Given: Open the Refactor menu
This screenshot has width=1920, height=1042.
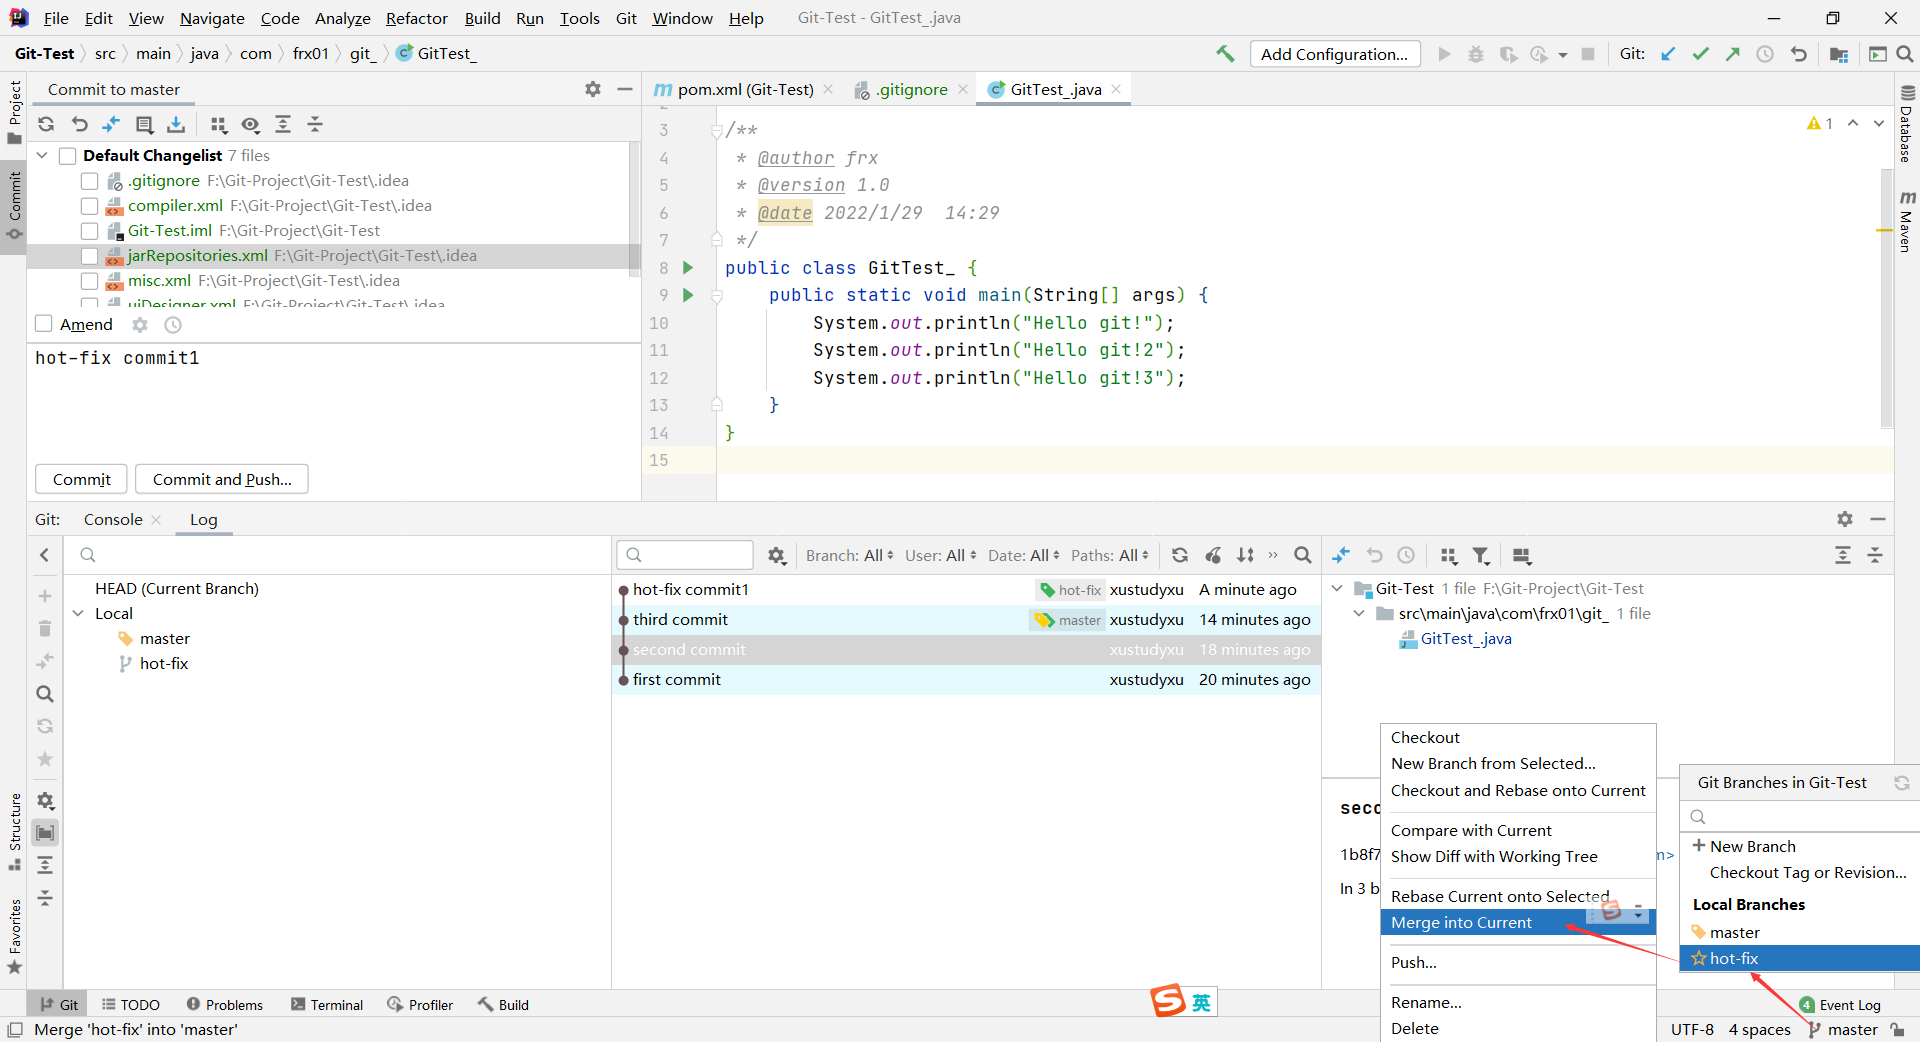Looking at the screenshot, I should (x=417, y=18).
